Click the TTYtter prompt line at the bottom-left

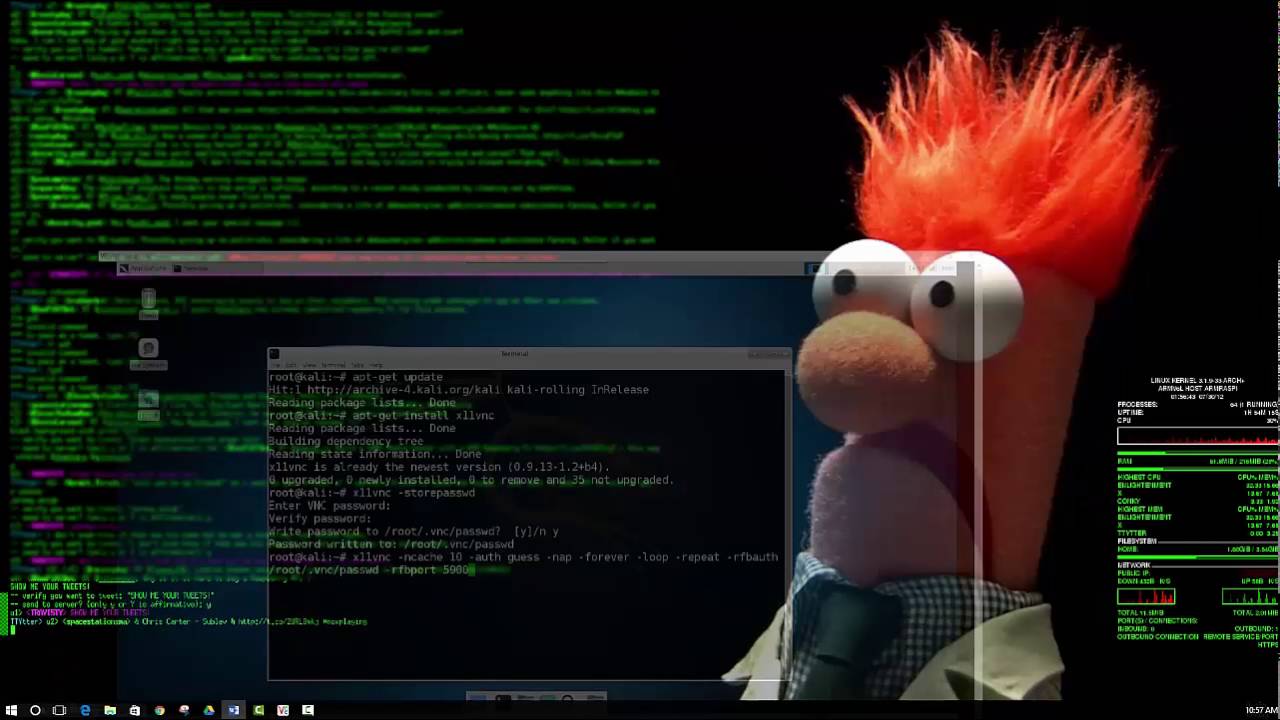(188, 621)
